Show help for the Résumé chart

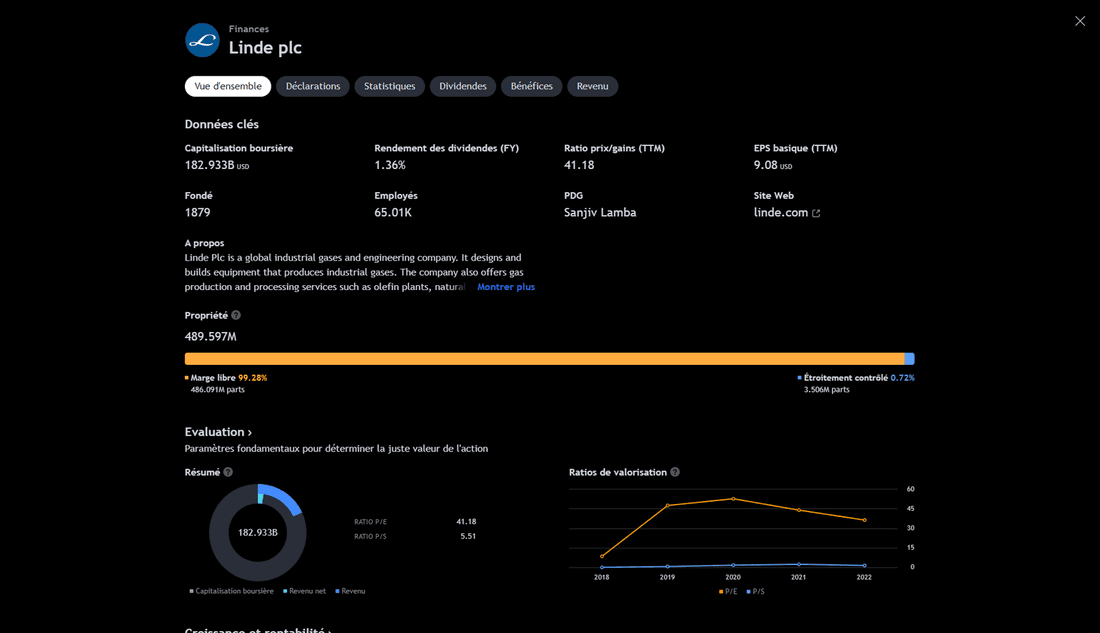click(228, 472)
